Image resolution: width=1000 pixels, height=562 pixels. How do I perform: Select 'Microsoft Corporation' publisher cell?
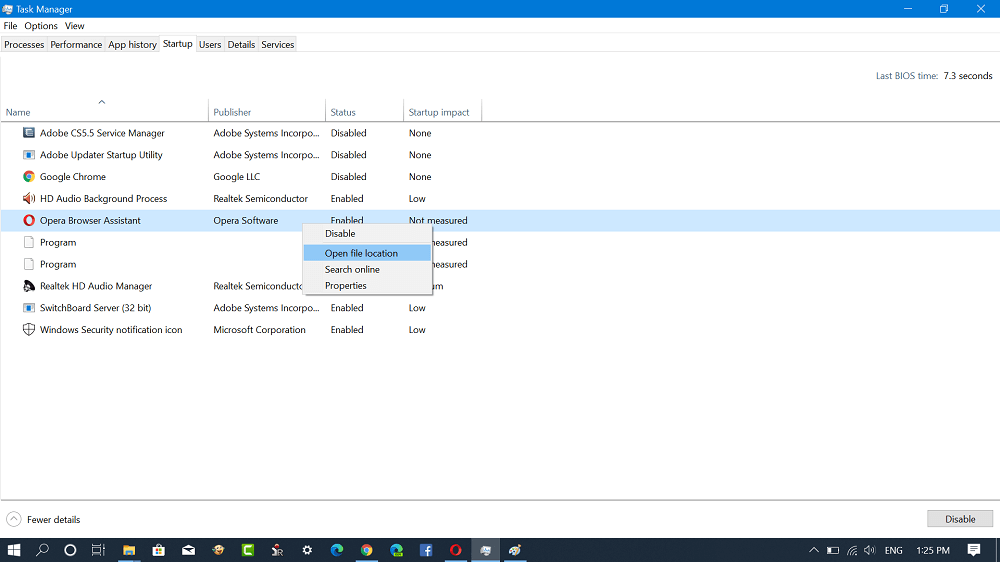pos(259,329)
